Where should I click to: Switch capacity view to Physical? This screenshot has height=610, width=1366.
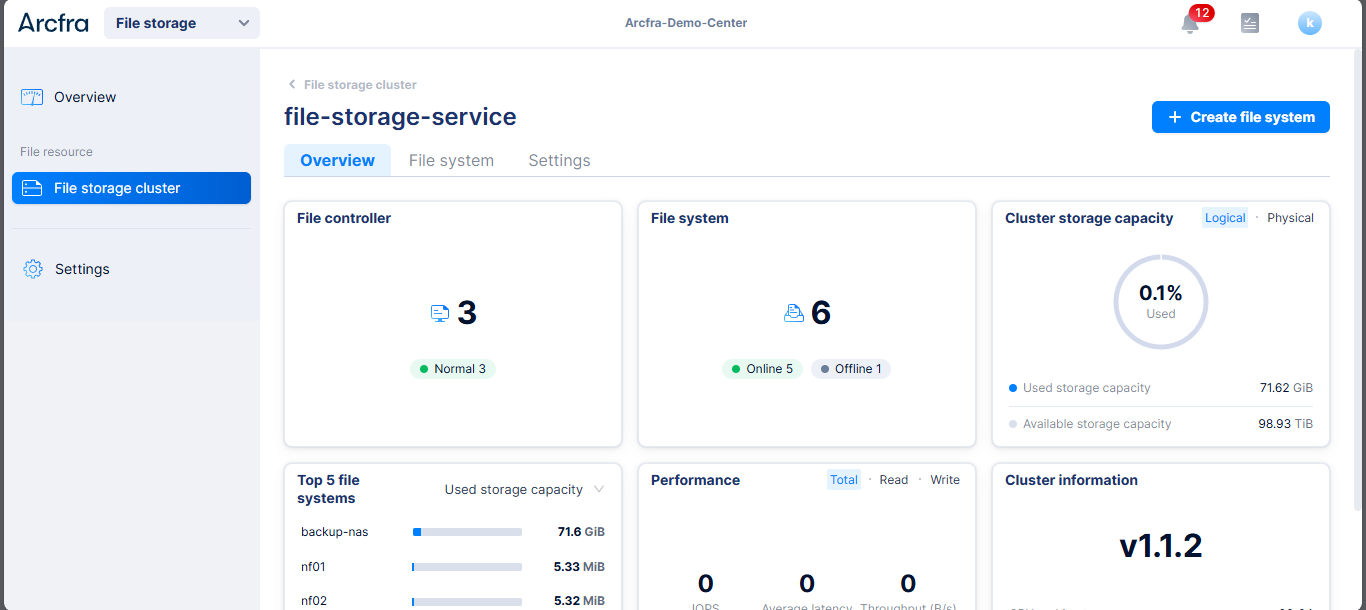coord(1290,218)
